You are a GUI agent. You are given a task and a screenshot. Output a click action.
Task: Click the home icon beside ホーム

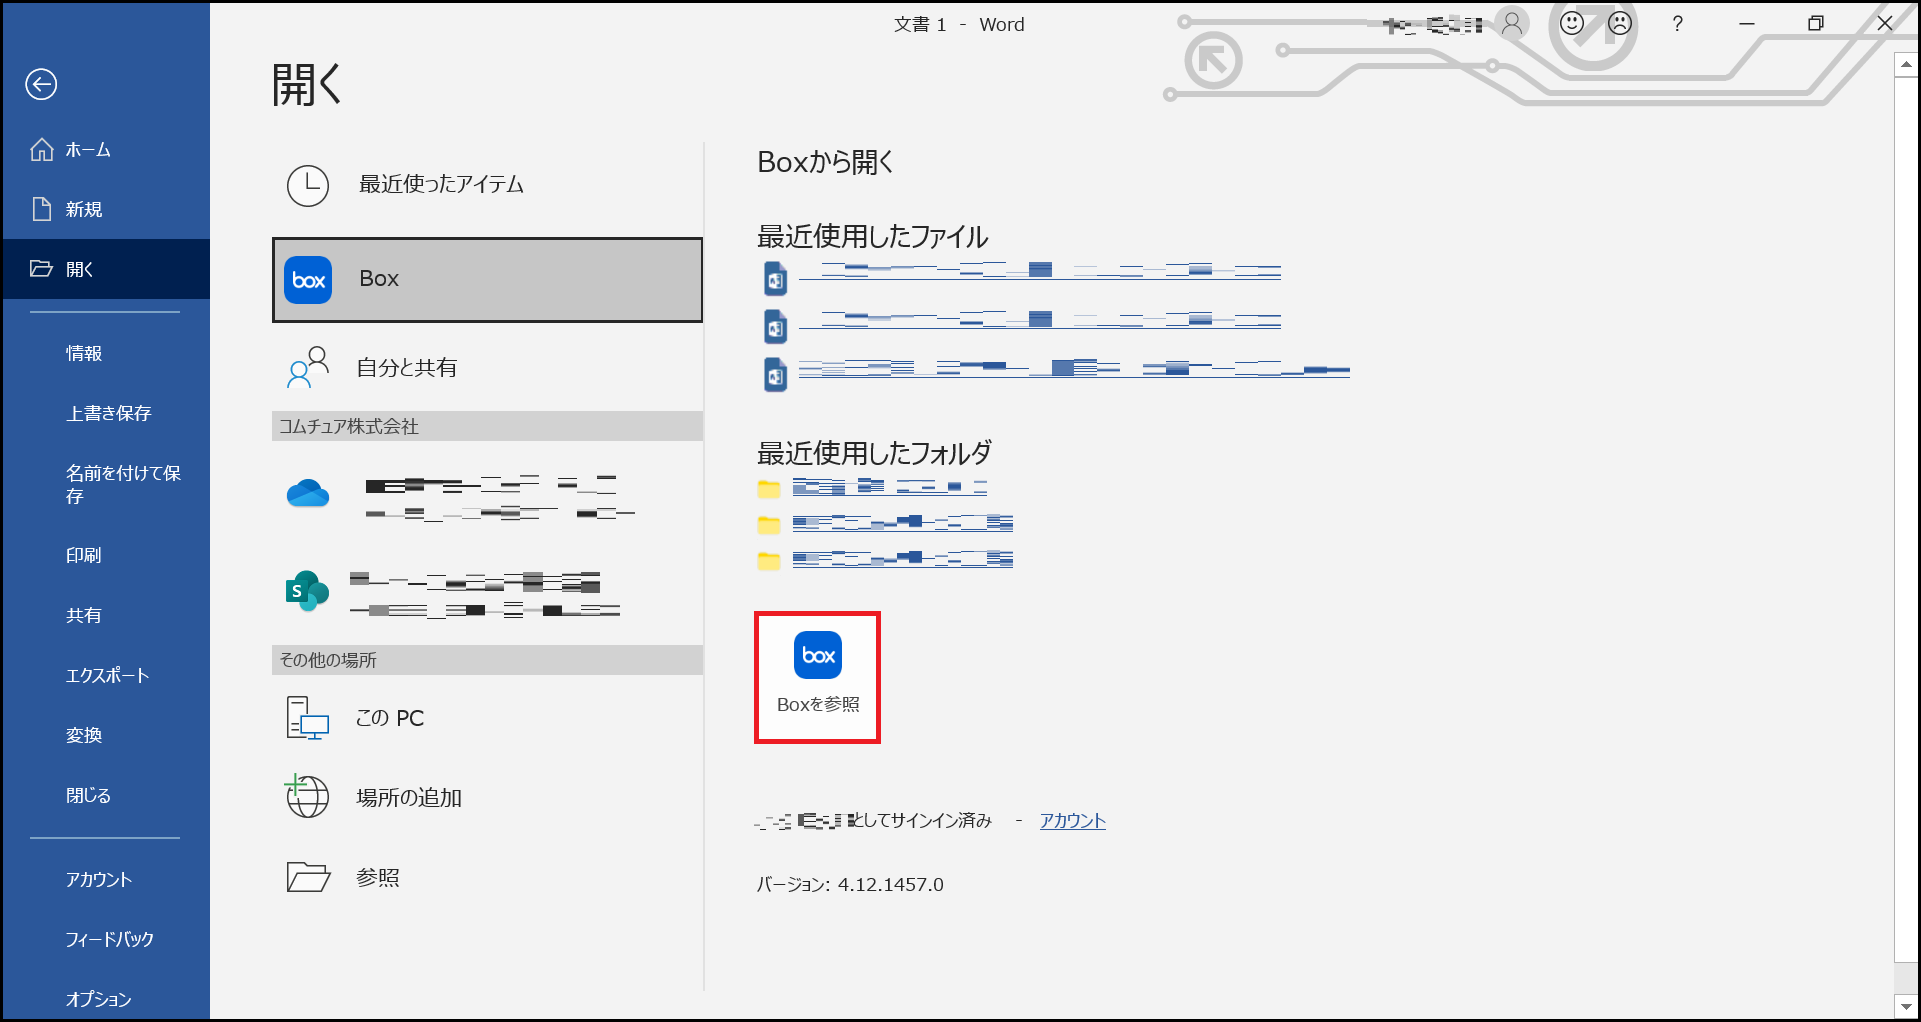41,150
